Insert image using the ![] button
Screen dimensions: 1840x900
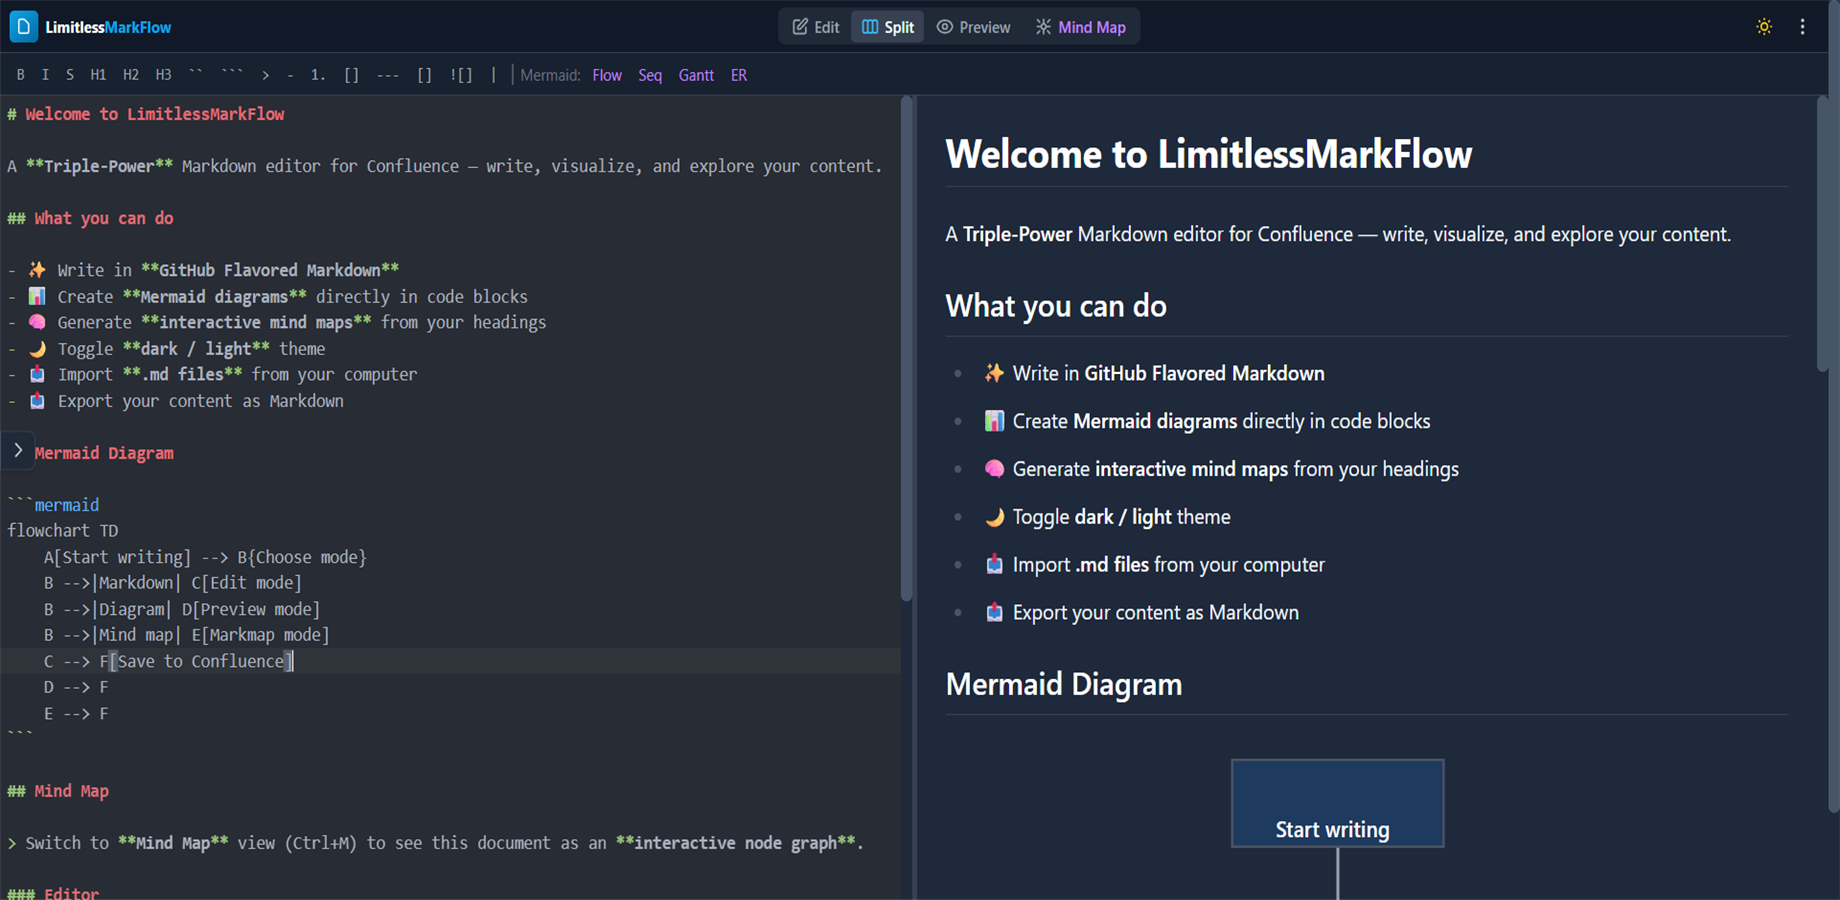pyautogui.click(x=461, y=75)
